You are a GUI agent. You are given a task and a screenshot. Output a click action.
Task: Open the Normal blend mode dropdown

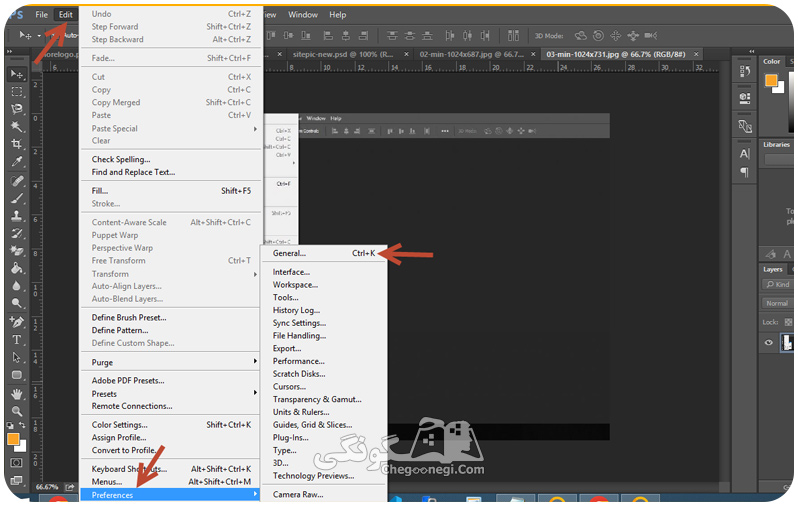click(777, 303)
